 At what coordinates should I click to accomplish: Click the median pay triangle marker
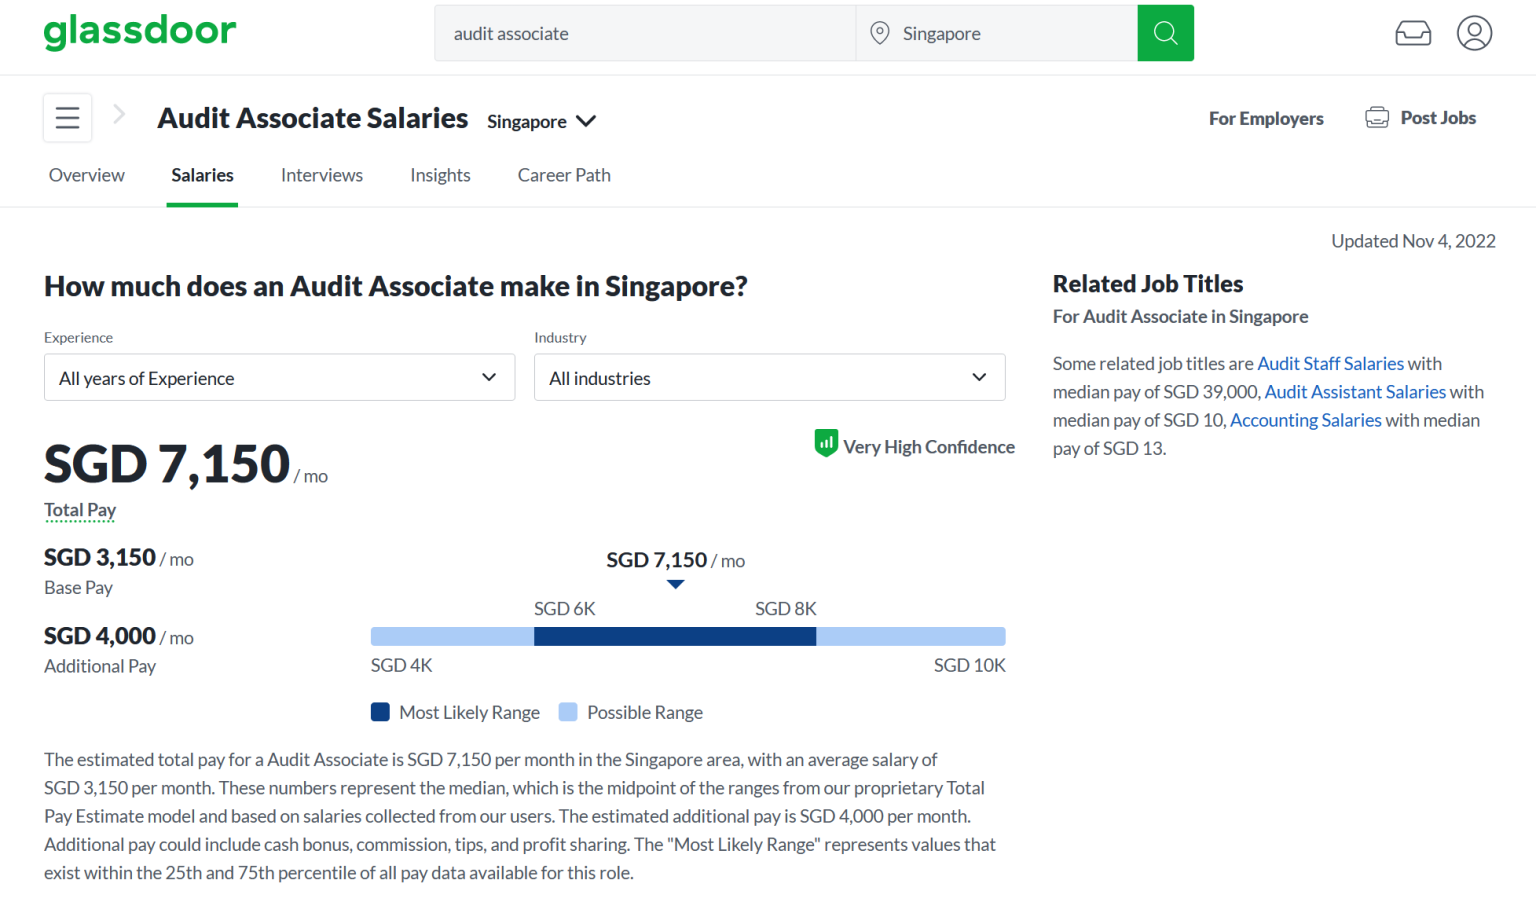(676, 584)
